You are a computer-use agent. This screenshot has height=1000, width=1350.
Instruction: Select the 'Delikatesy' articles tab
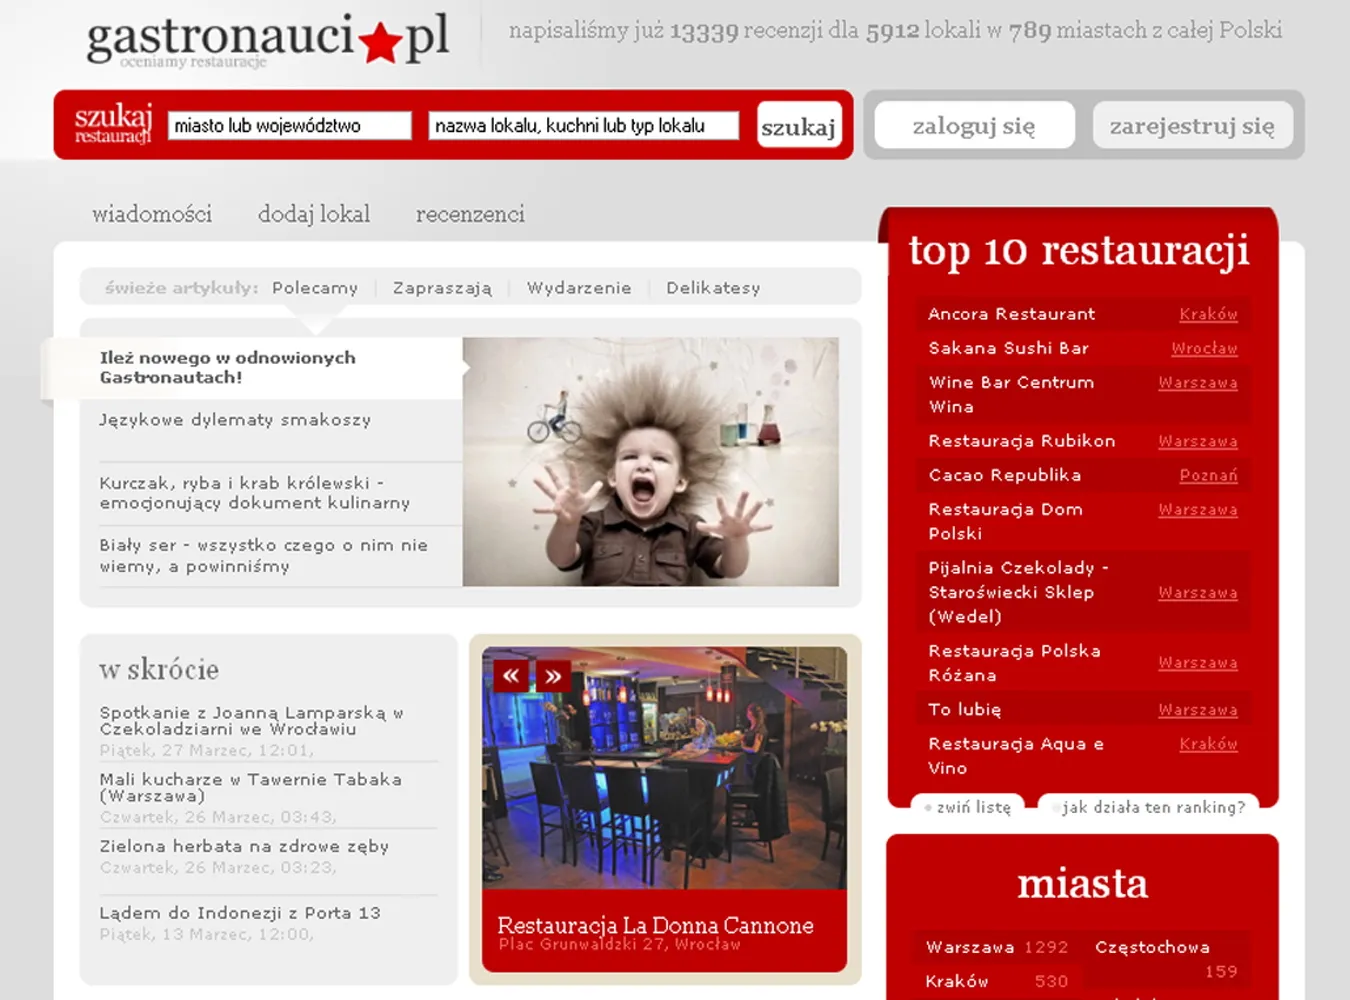[713, 288]
